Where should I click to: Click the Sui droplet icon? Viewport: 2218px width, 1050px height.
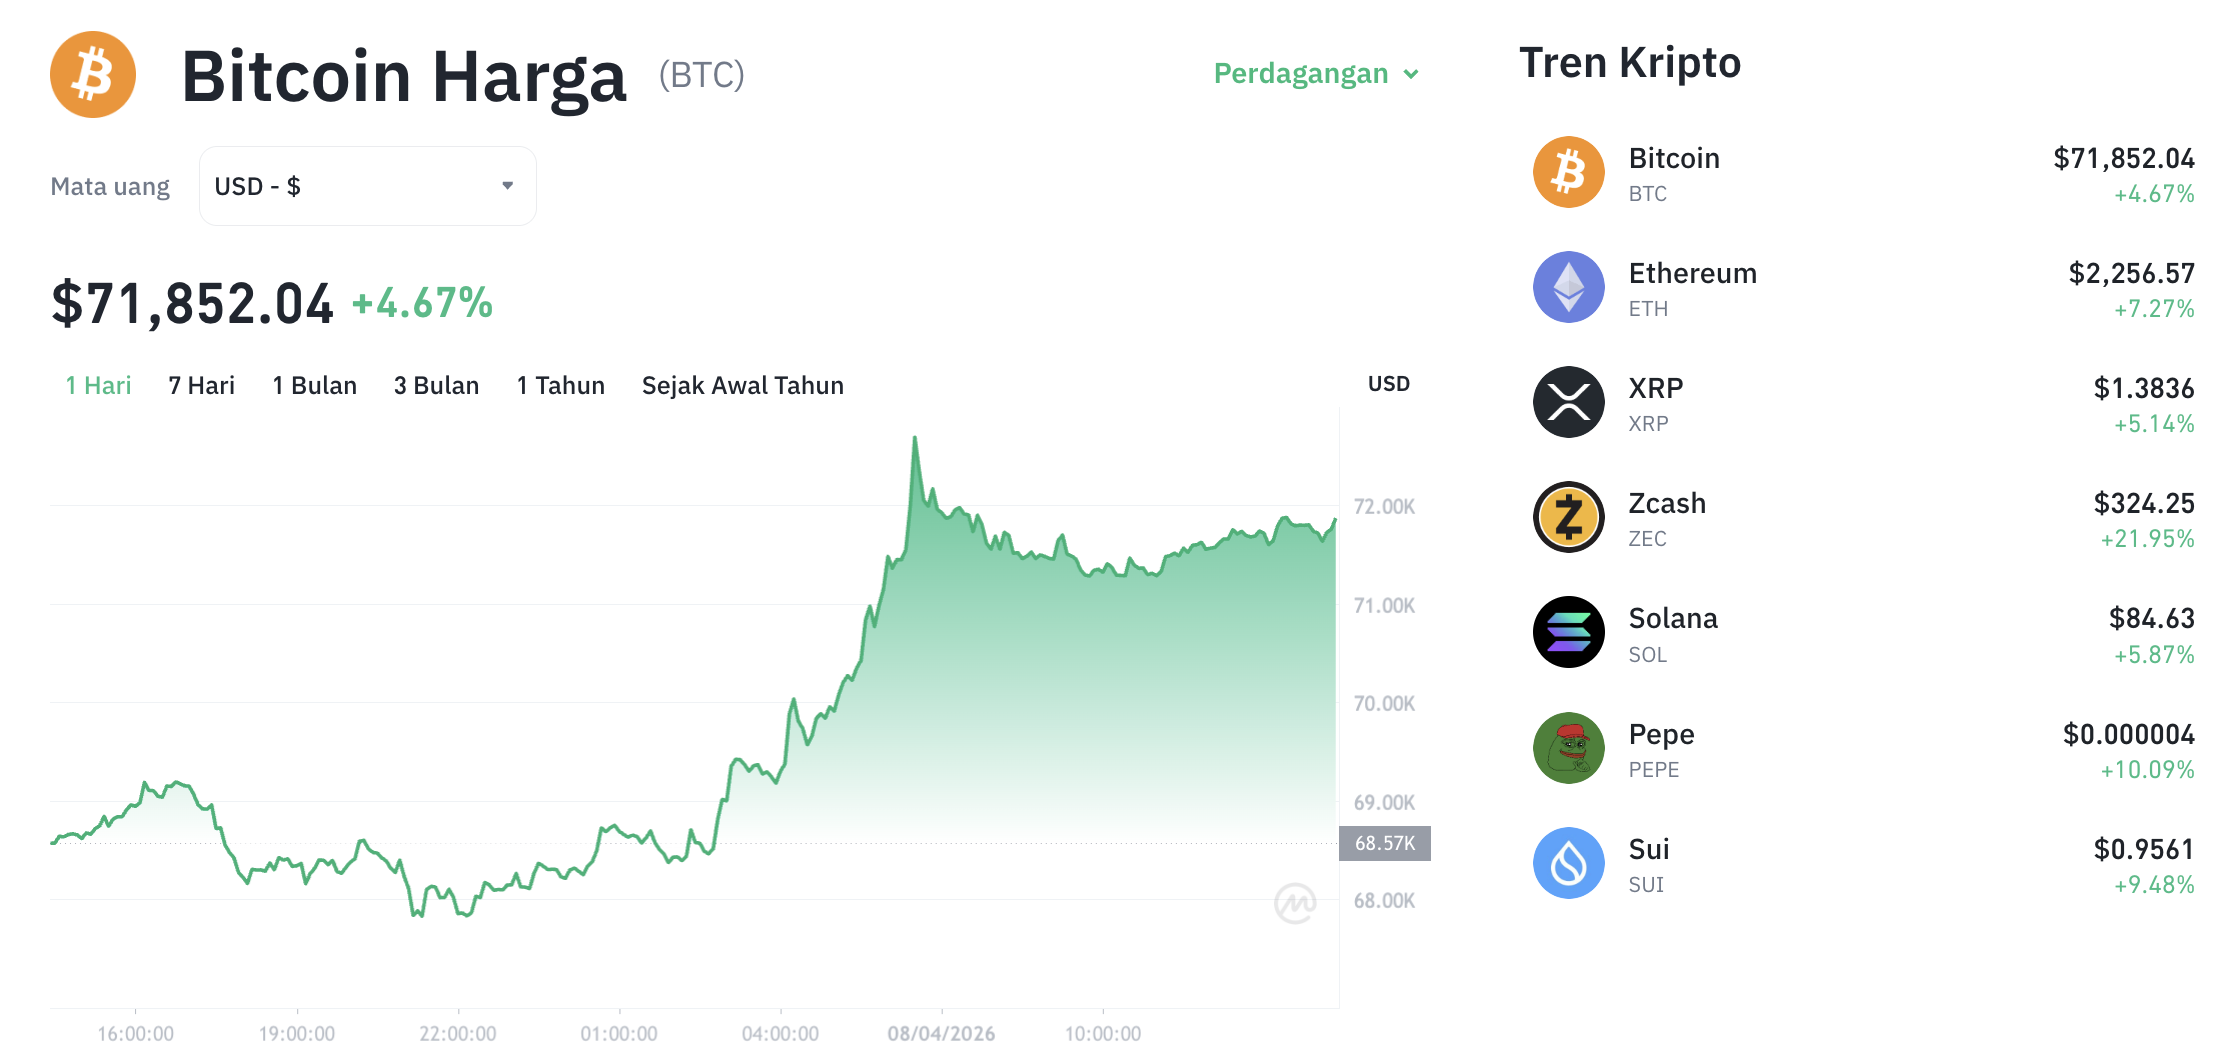coord(1568,863)
